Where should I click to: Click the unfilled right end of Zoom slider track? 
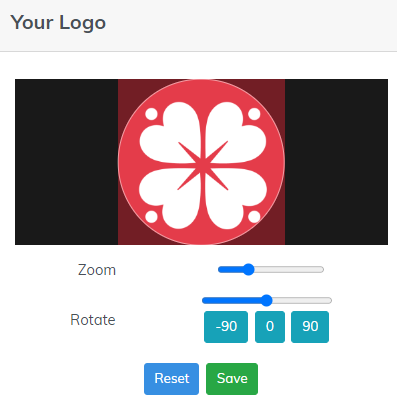click(289, 269)
